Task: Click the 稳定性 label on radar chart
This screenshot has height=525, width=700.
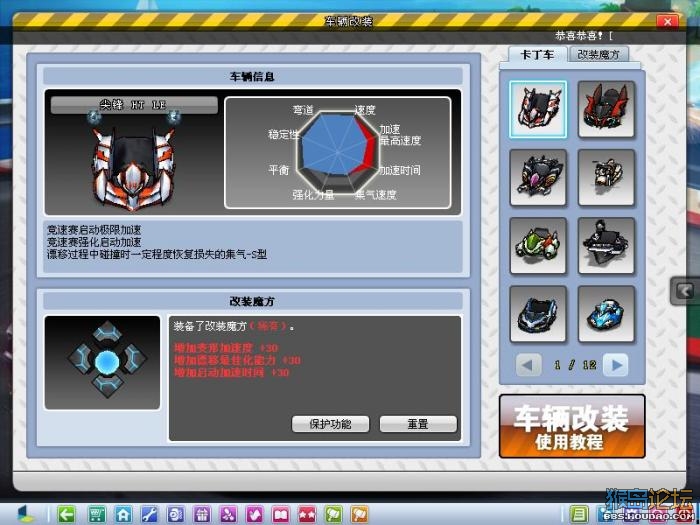Action: click(x=284, y=134)
